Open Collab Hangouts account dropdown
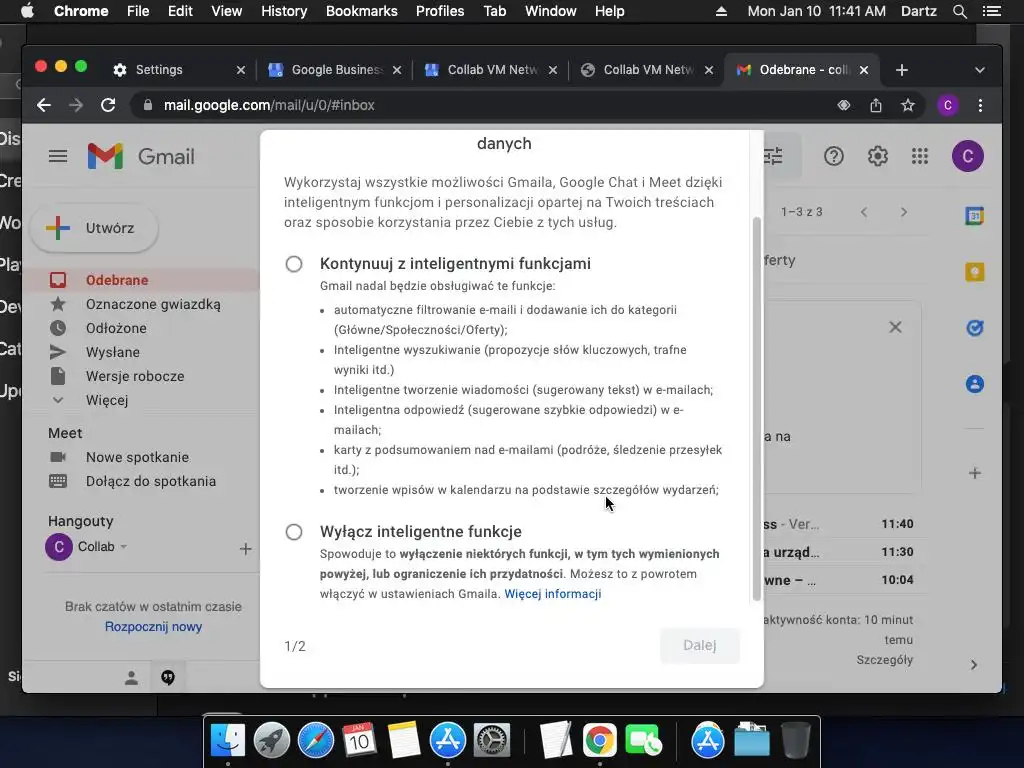 123,547
